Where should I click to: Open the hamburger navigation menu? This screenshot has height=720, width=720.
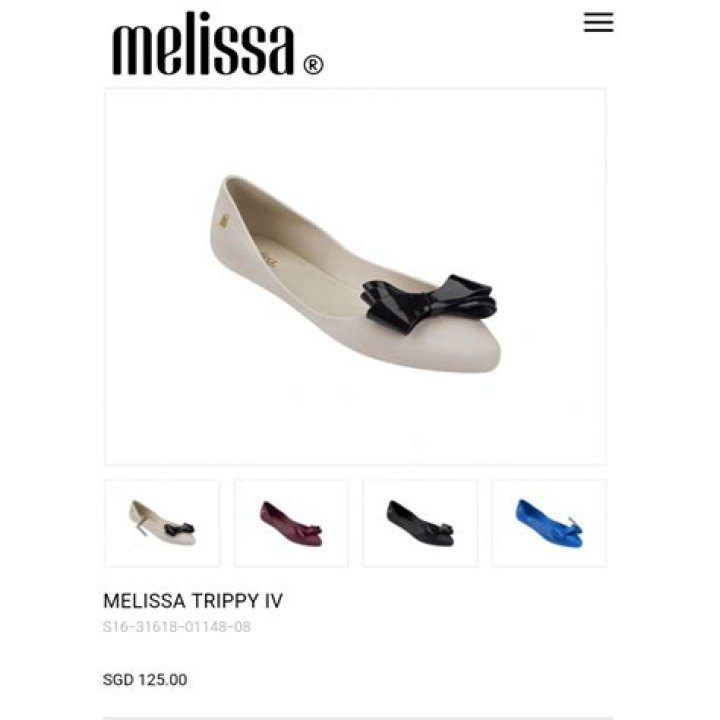pos(598,22)
